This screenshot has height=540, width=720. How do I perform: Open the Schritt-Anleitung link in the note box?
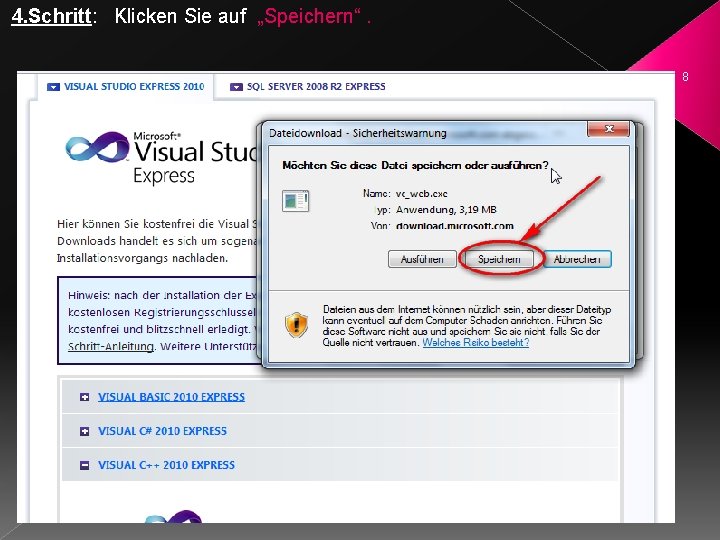click(111, 346)
